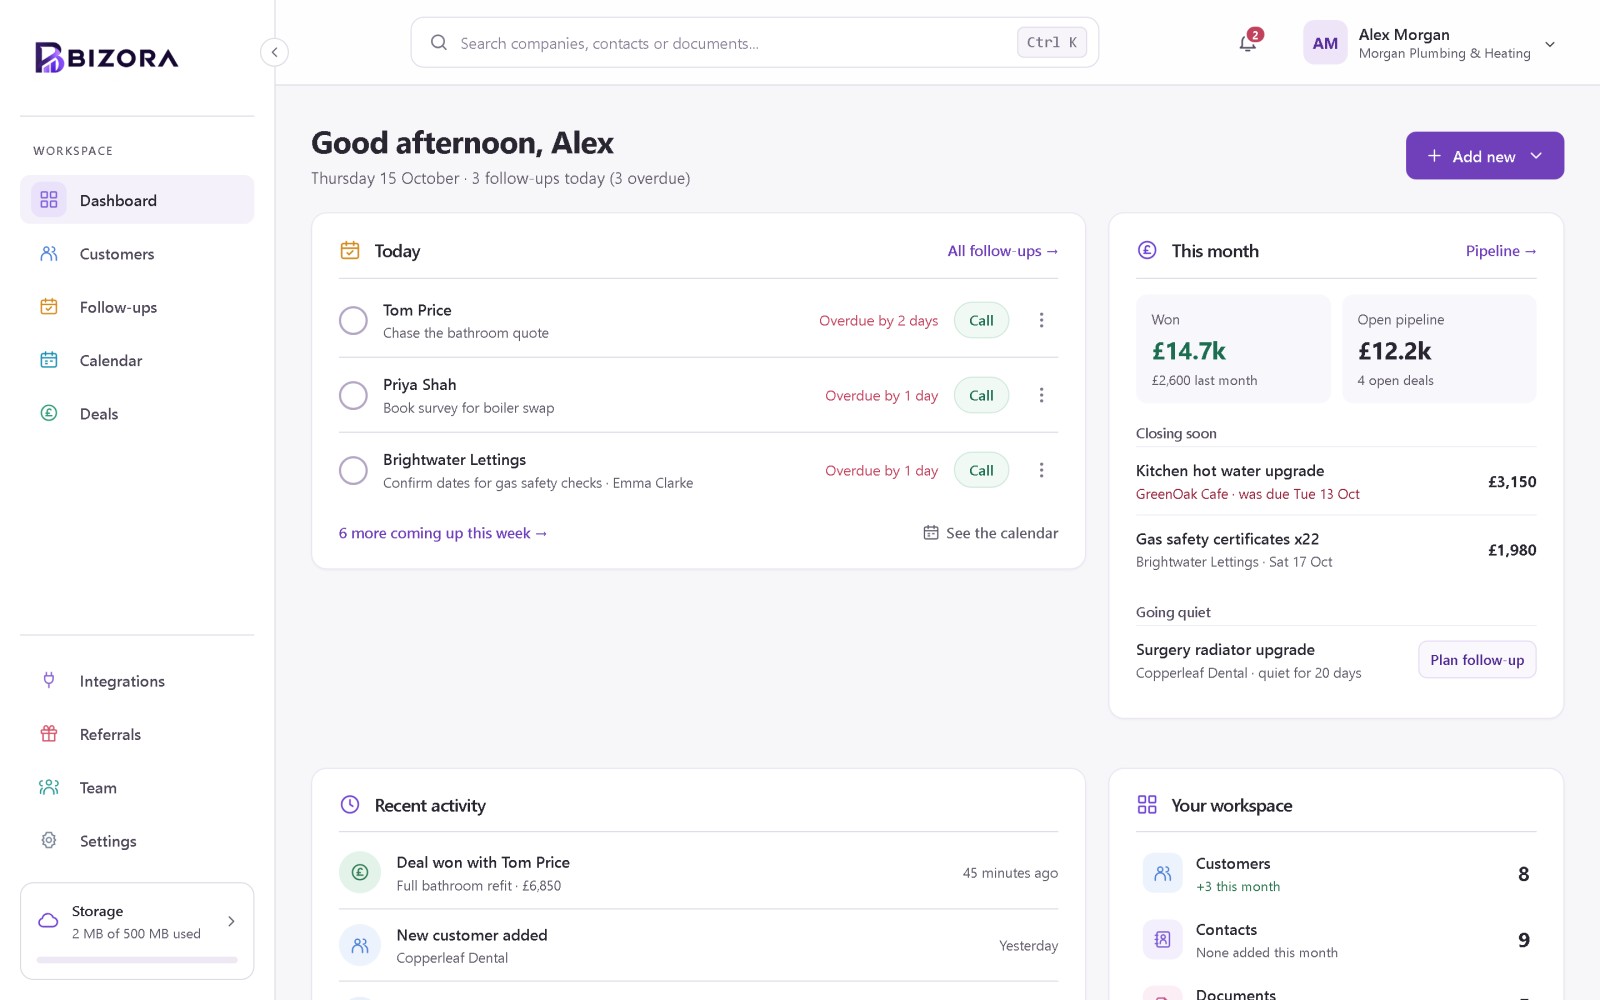Open more options for Tom Price

pyautogui.click(x=1041, y=320)
